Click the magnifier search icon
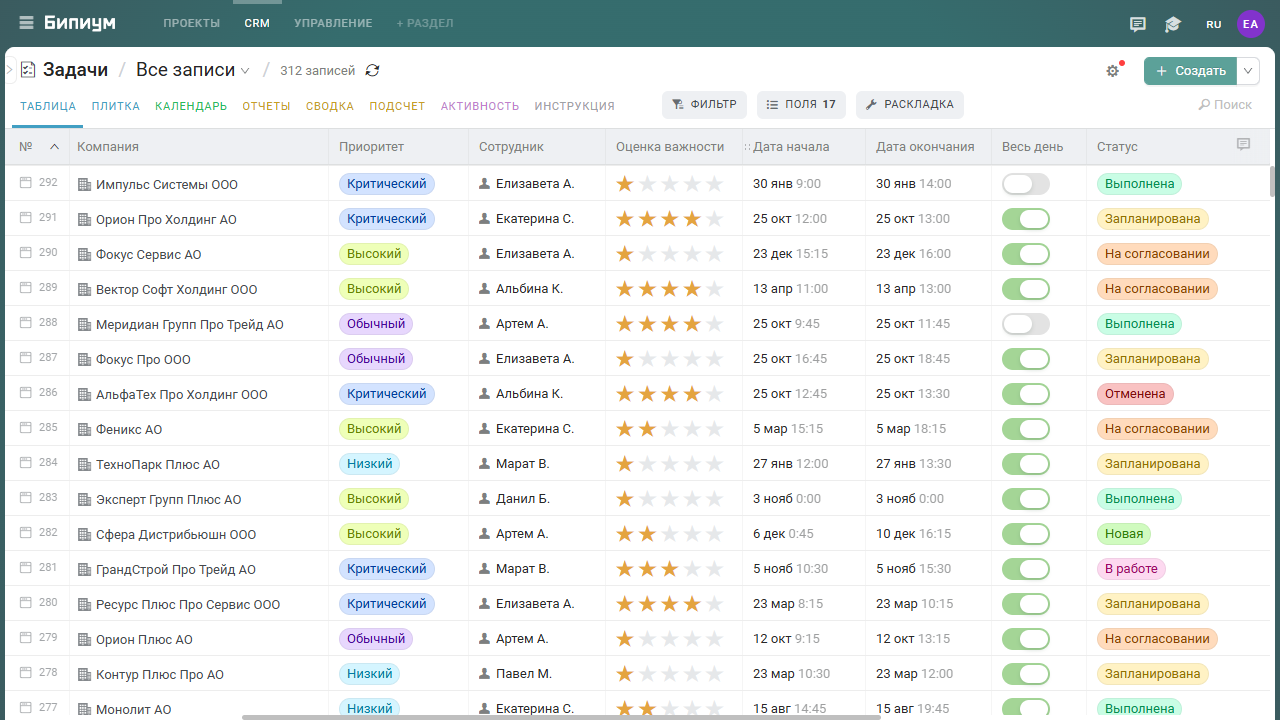1280x720 pixels. click(1204, 105)
